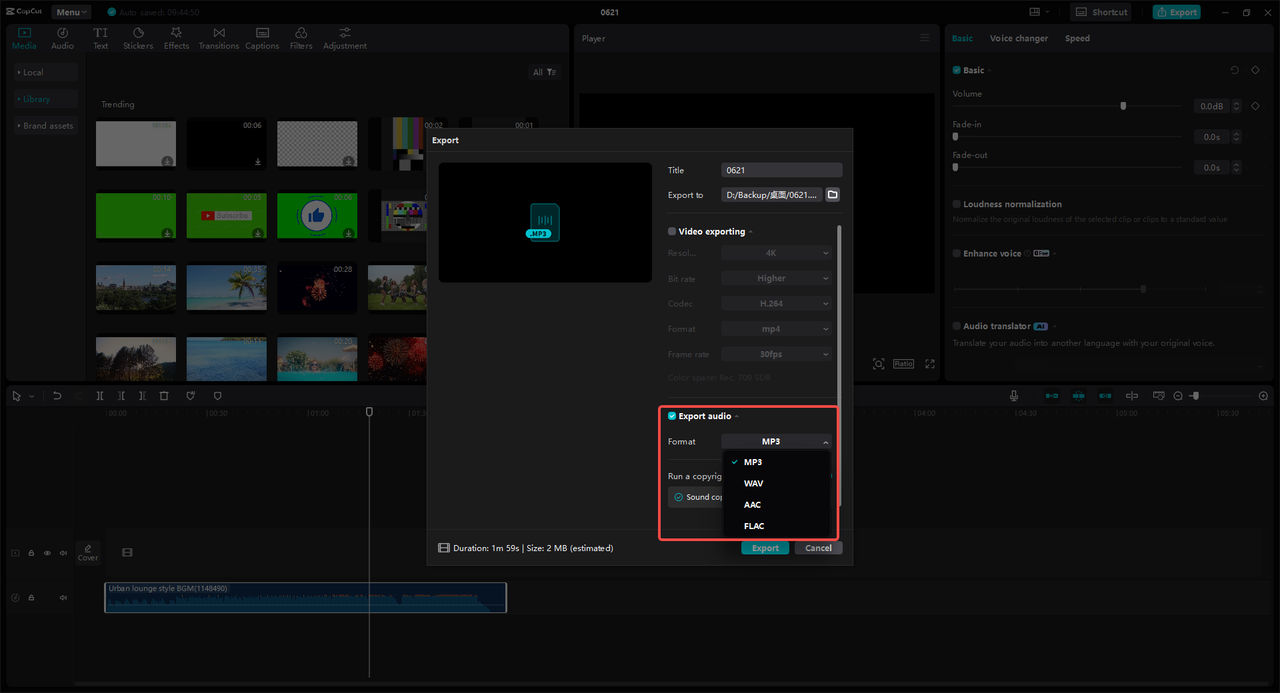
Task: Enable the Enhance voice checkbox
Action: [956, 253]
